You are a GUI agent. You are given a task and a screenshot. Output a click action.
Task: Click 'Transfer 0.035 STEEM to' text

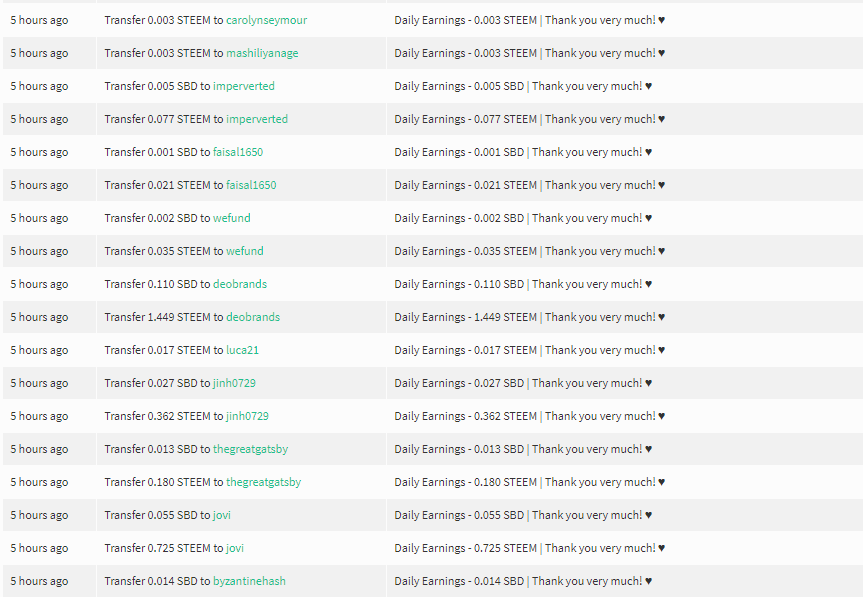tap(164, 251)
